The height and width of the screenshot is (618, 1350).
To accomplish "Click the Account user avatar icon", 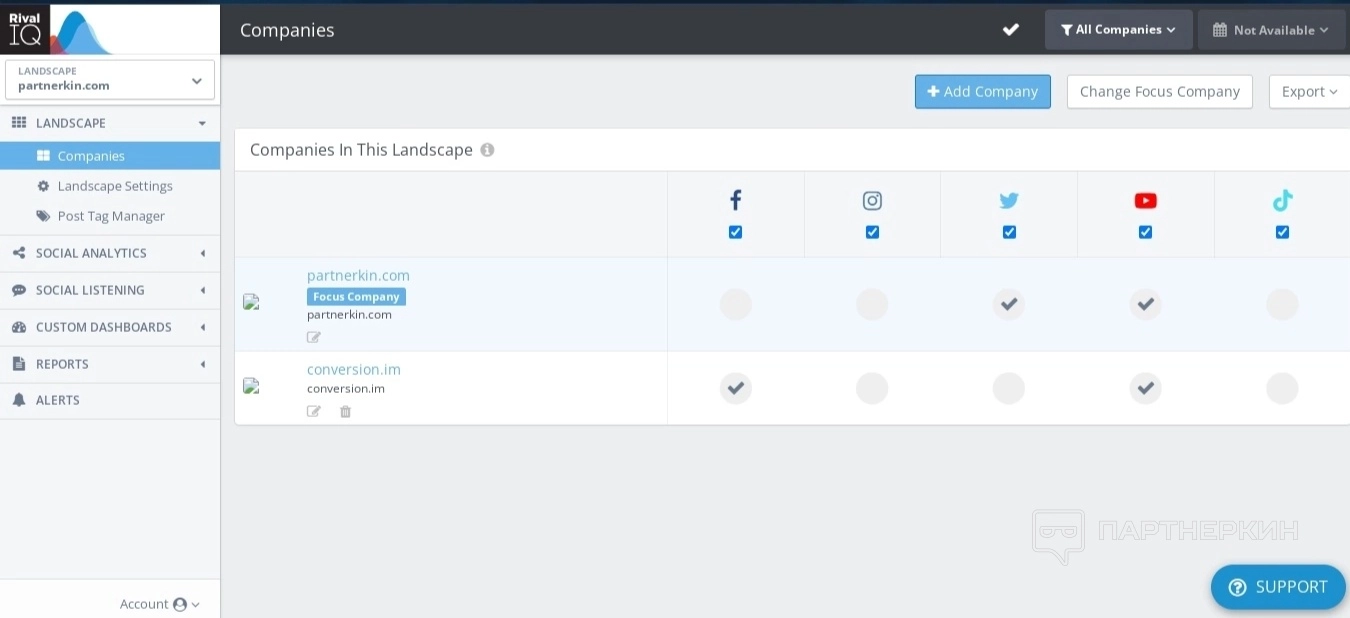I will coord(180,604).
